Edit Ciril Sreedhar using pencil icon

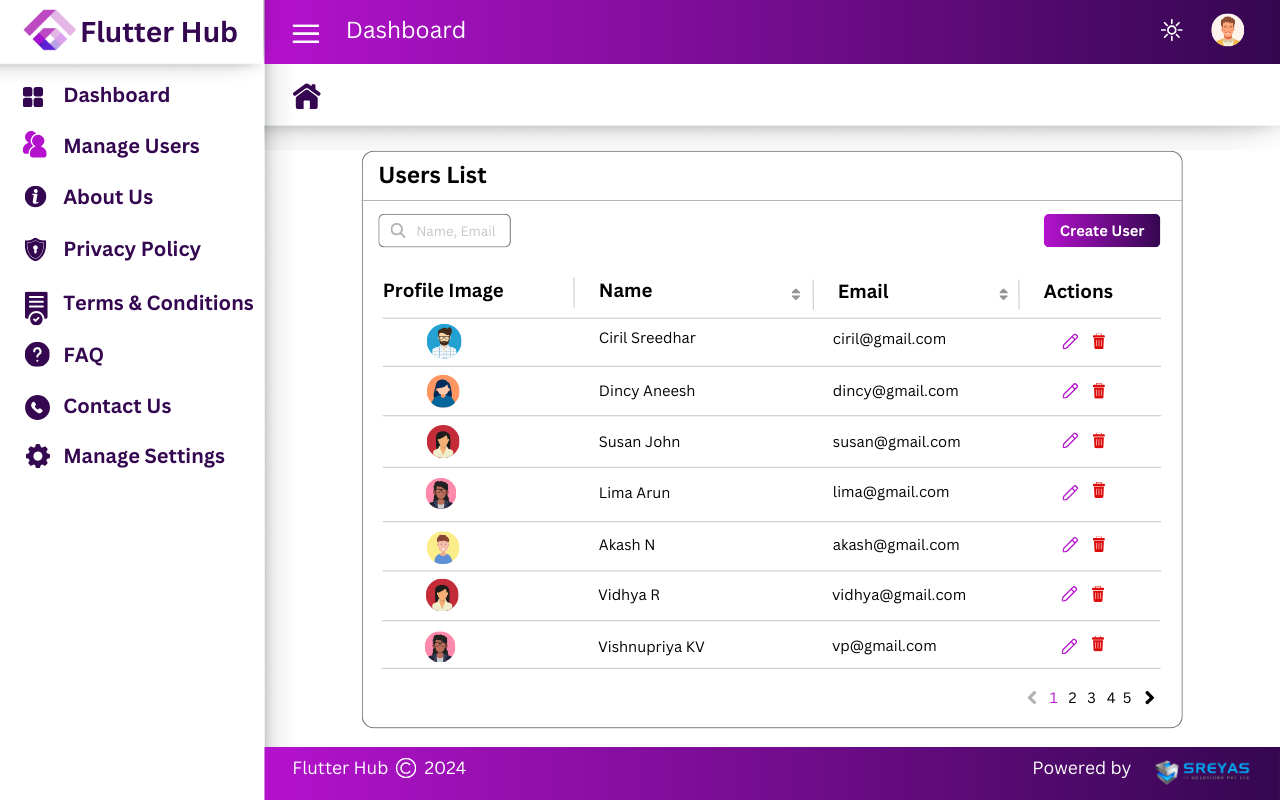(x=1070, y=342)
